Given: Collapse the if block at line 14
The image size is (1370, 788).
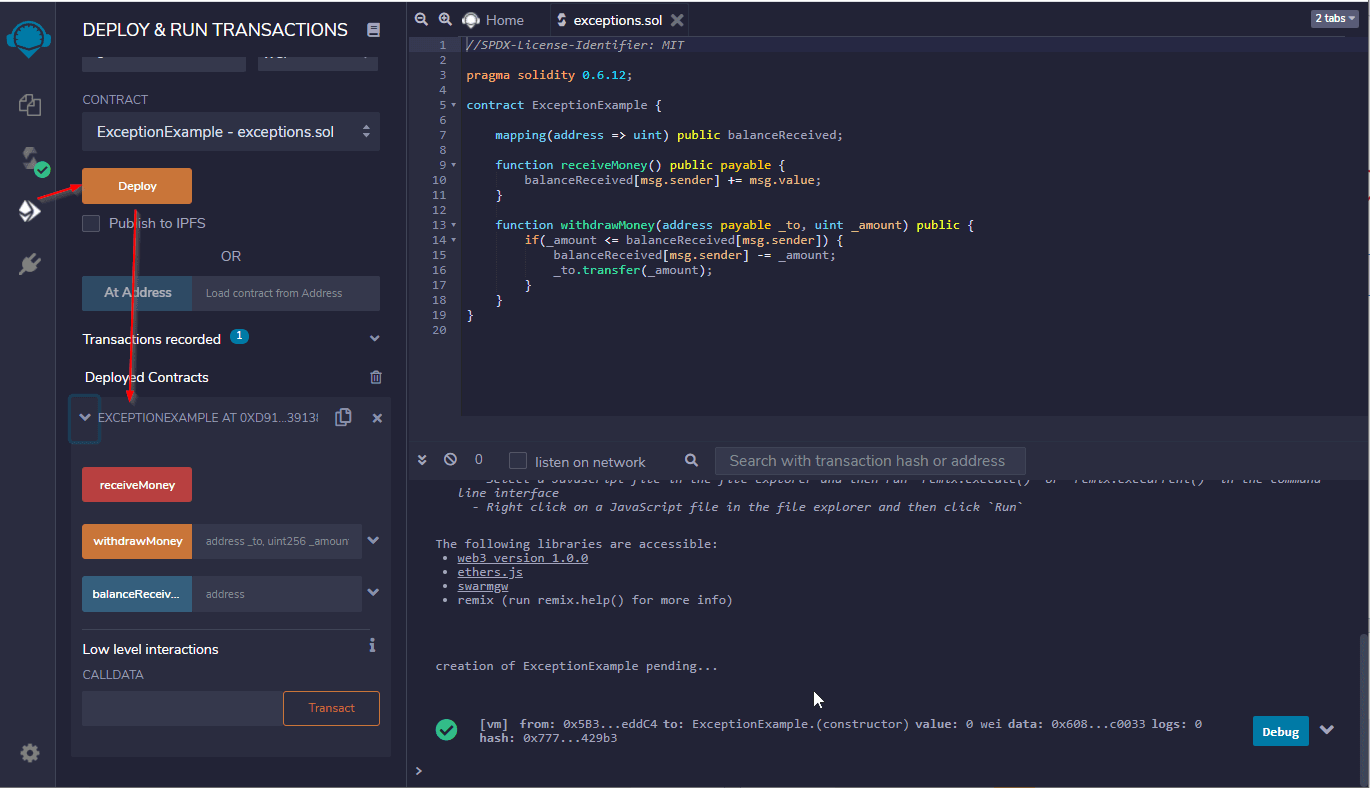Looking at the screenshot, I should click(454, 240).
